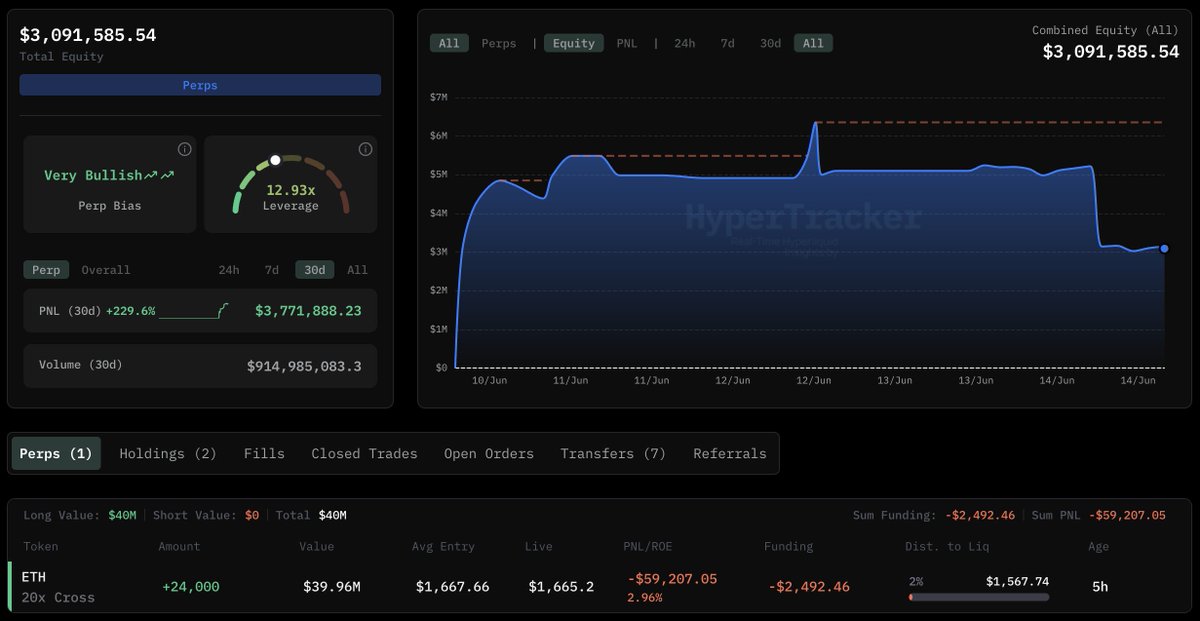Click the chart's latest equity data point
Screen dimensions: 1200x621
[1164, 248]
